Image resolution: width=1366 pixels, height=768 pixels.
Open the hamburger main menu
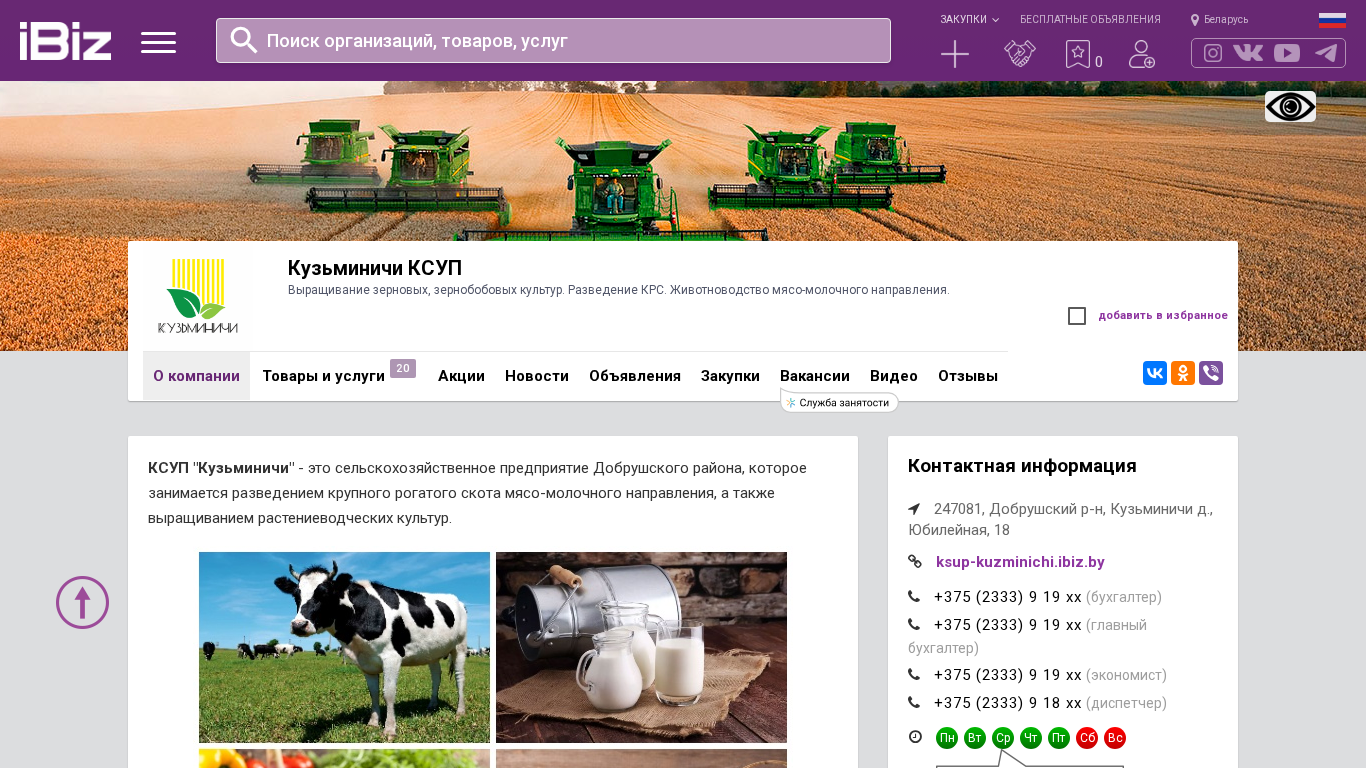pyautogui.click(x=158, y=42)
